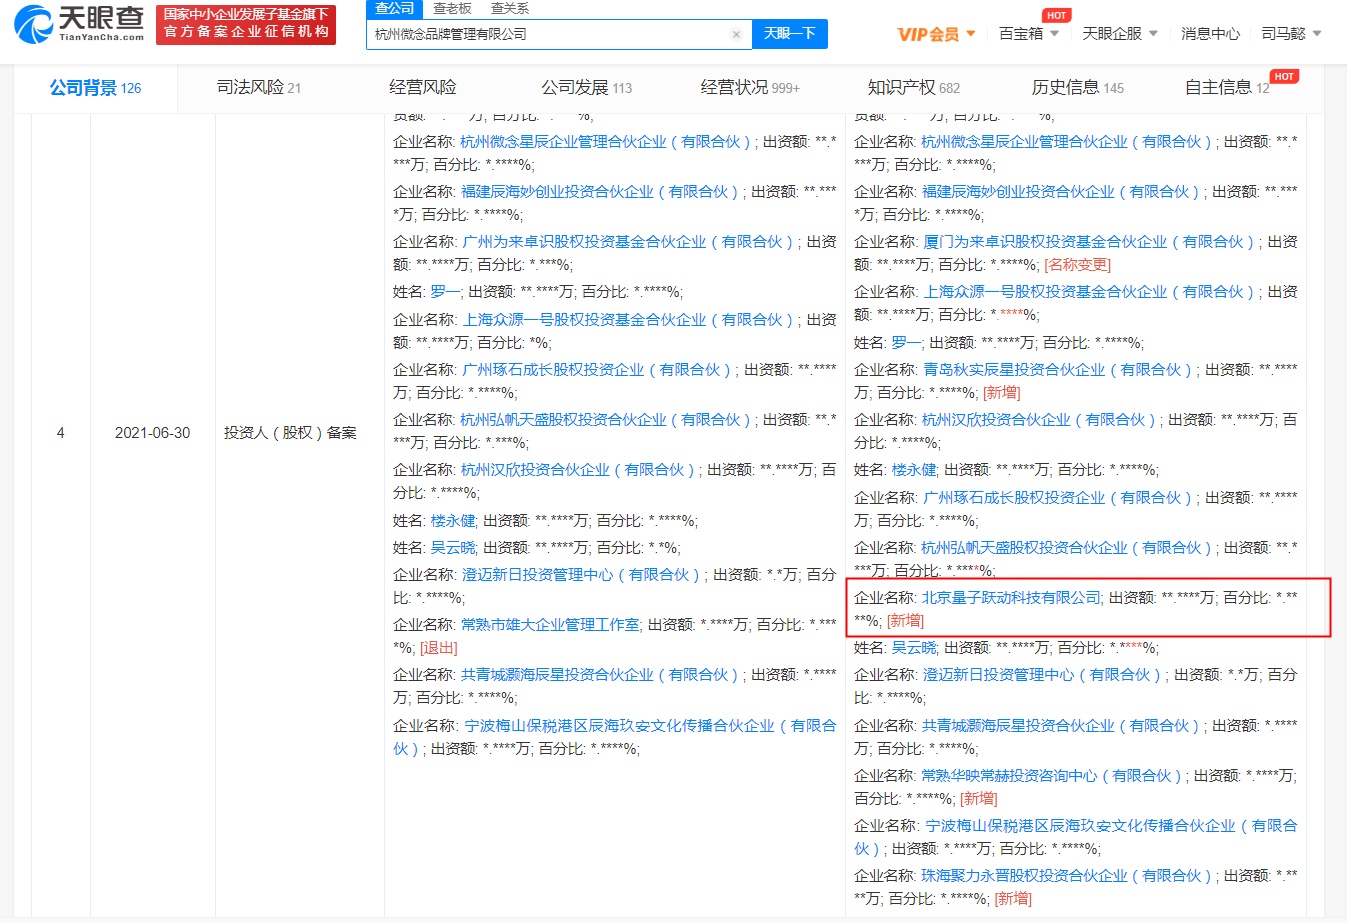1347x923 pixels.
Task: Open the 北京量子跃动科技有限公司 company link
Action: [1011, 598]
